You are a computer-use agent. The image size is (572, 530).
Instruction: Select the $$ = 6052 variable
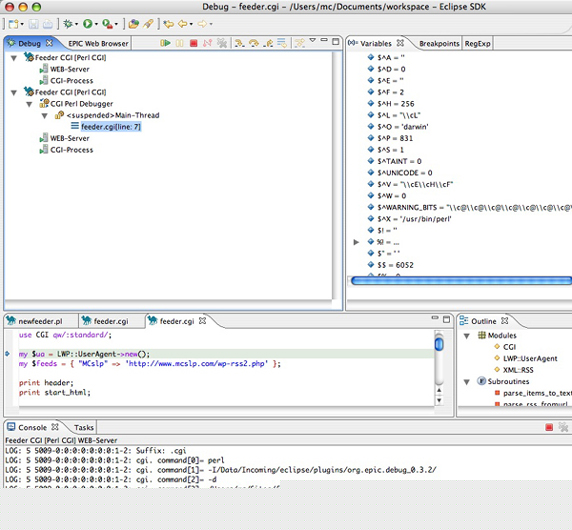pos(395,265)
